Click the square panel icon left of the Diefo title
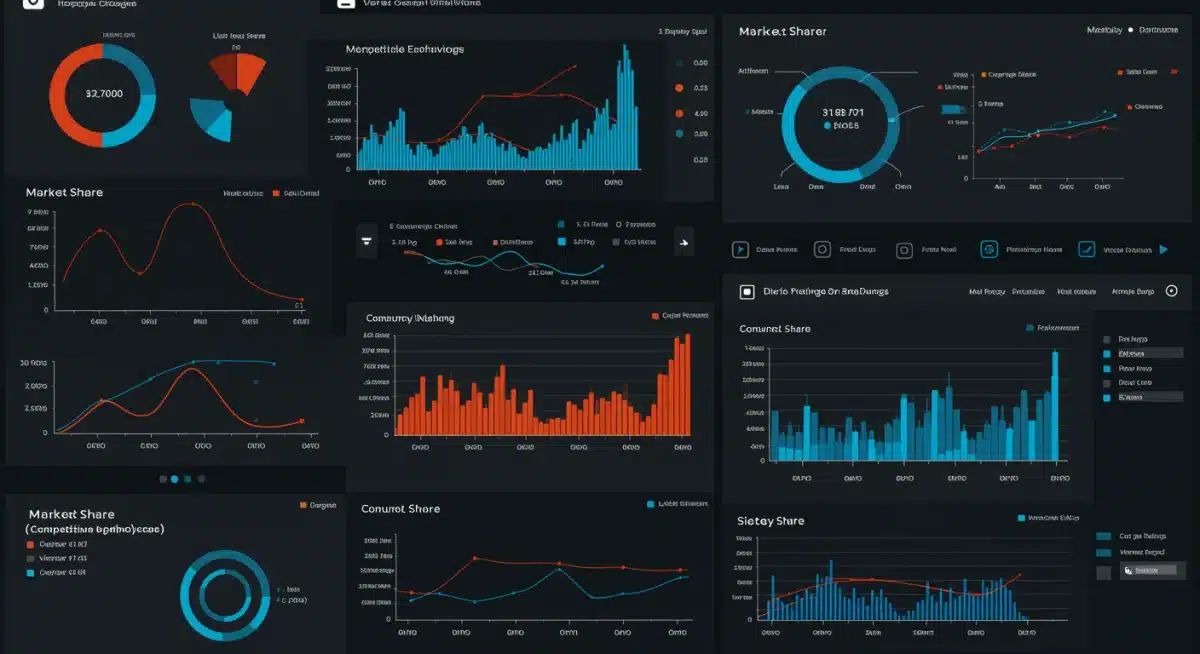Screen dimensions: 1200x654 click(x=747, y=292)
